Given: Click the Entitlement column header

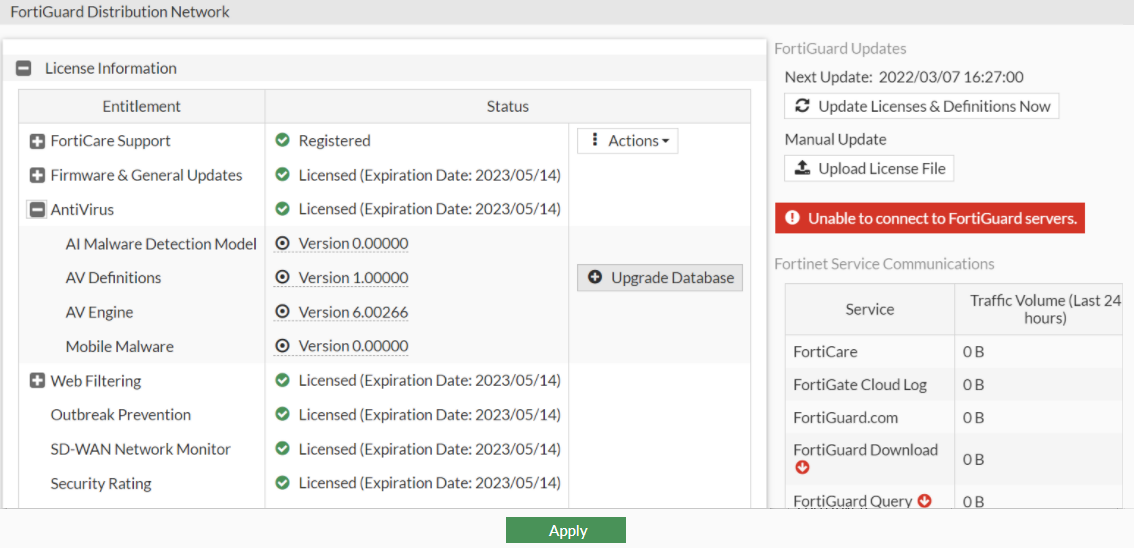Looking at the screenshot, I should click(142, 106).
